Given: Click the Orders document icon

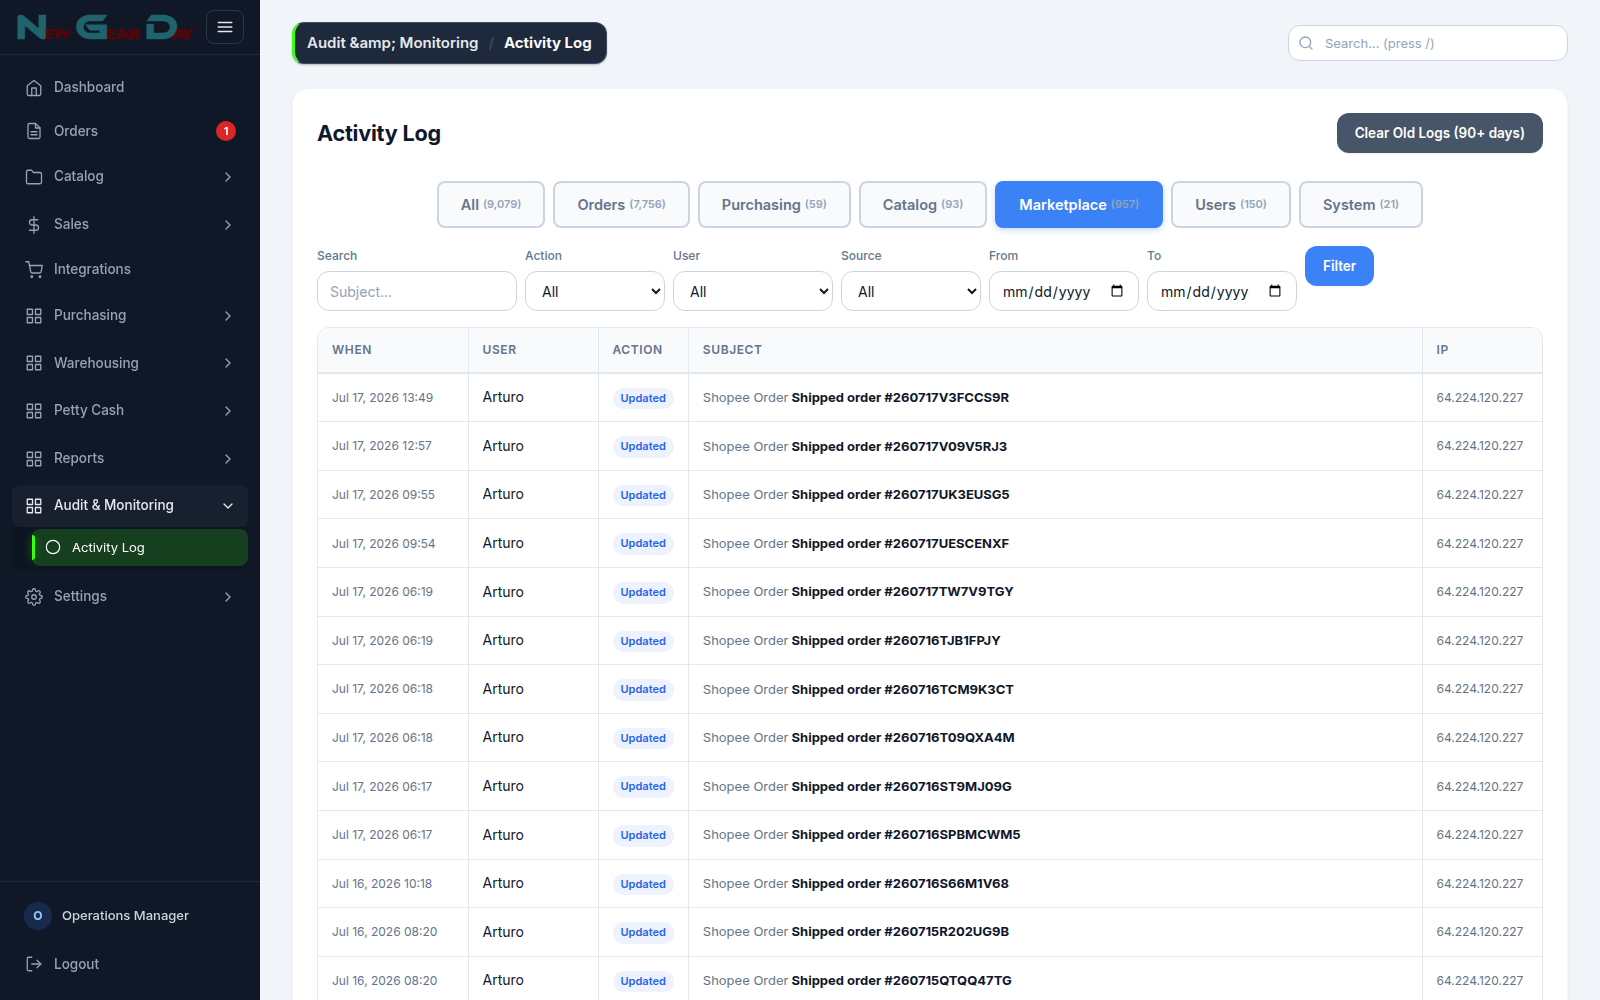Looking at the screenshot, I should click(x=34, y=131).
